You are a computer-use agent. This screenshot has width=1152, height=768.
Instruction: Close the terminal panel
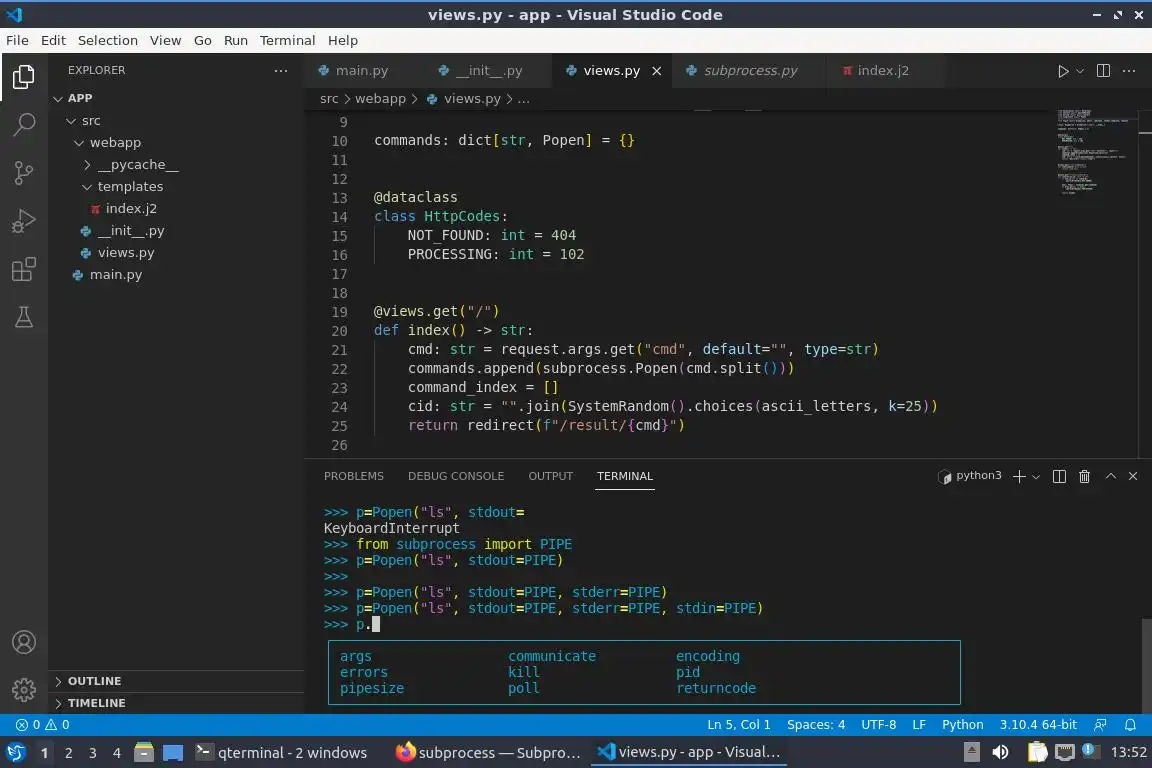click(1133, 476)
